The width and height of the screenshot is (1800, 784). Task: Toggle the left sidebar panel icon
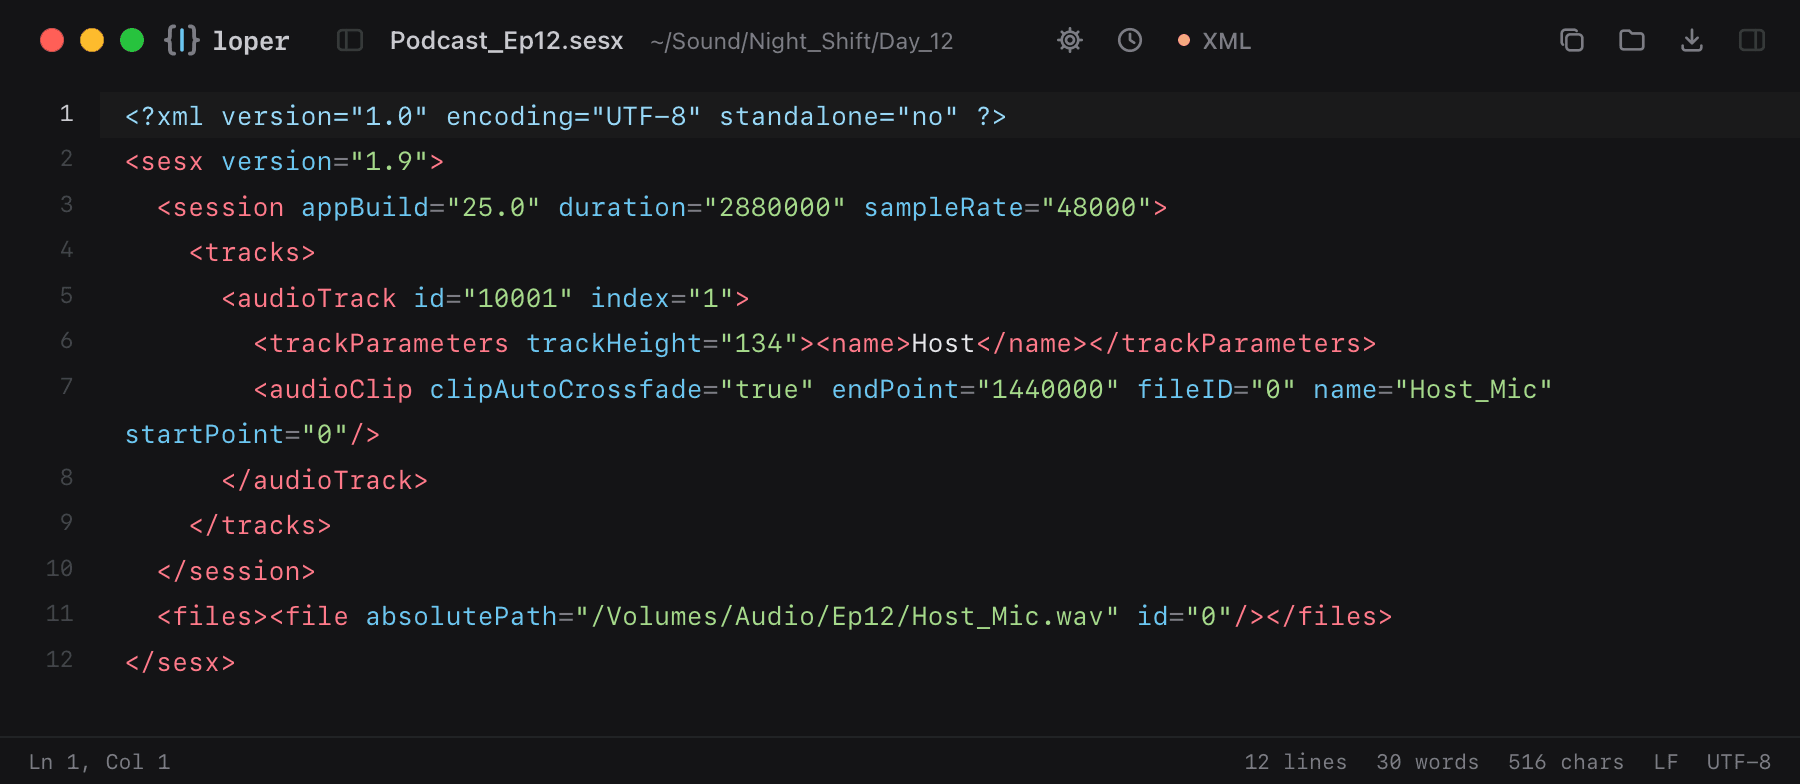click(x=350, y=40)
